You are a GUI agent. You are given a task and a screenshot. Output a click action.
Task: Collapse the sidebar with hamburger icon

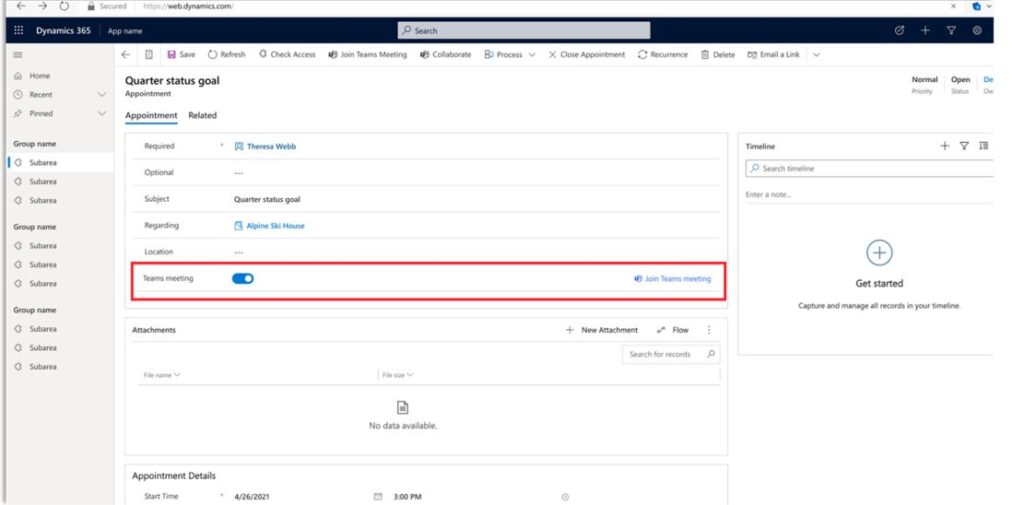[18, 55]
